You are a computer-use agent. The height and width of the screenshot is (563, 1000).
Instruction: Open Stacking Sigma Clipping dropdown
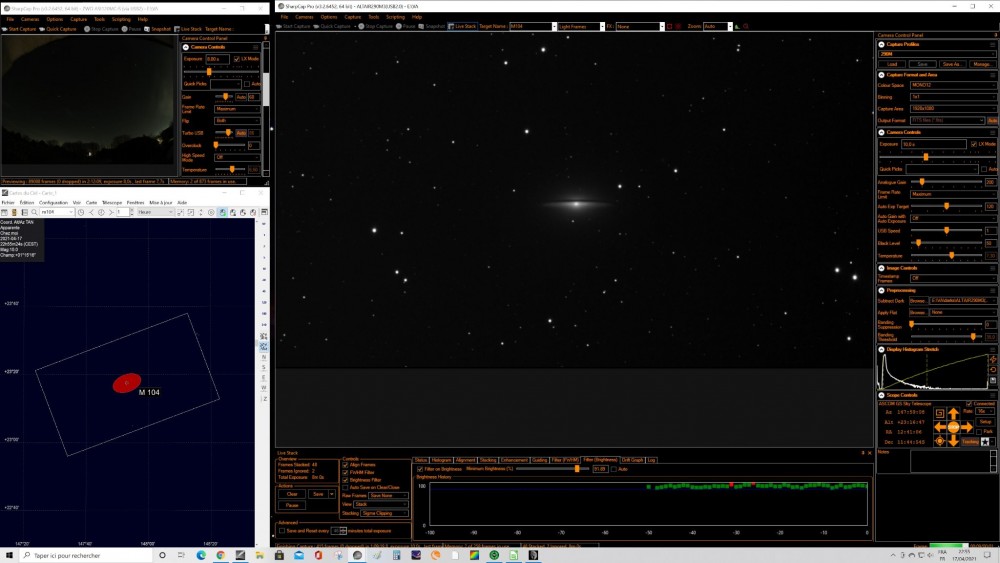pyautogui.click(x=385, y=513)
